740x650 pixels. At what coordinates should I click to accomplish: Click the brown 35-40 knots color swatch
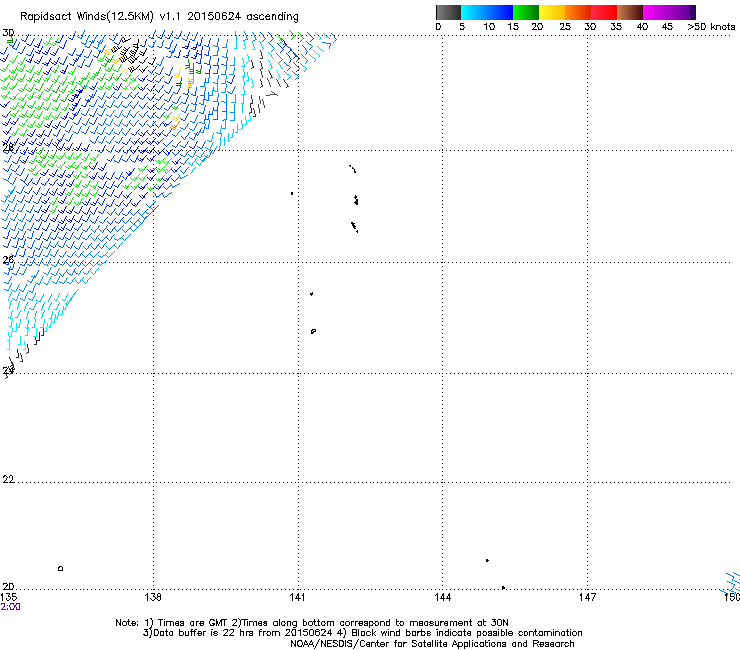click(x=630, y=12)
